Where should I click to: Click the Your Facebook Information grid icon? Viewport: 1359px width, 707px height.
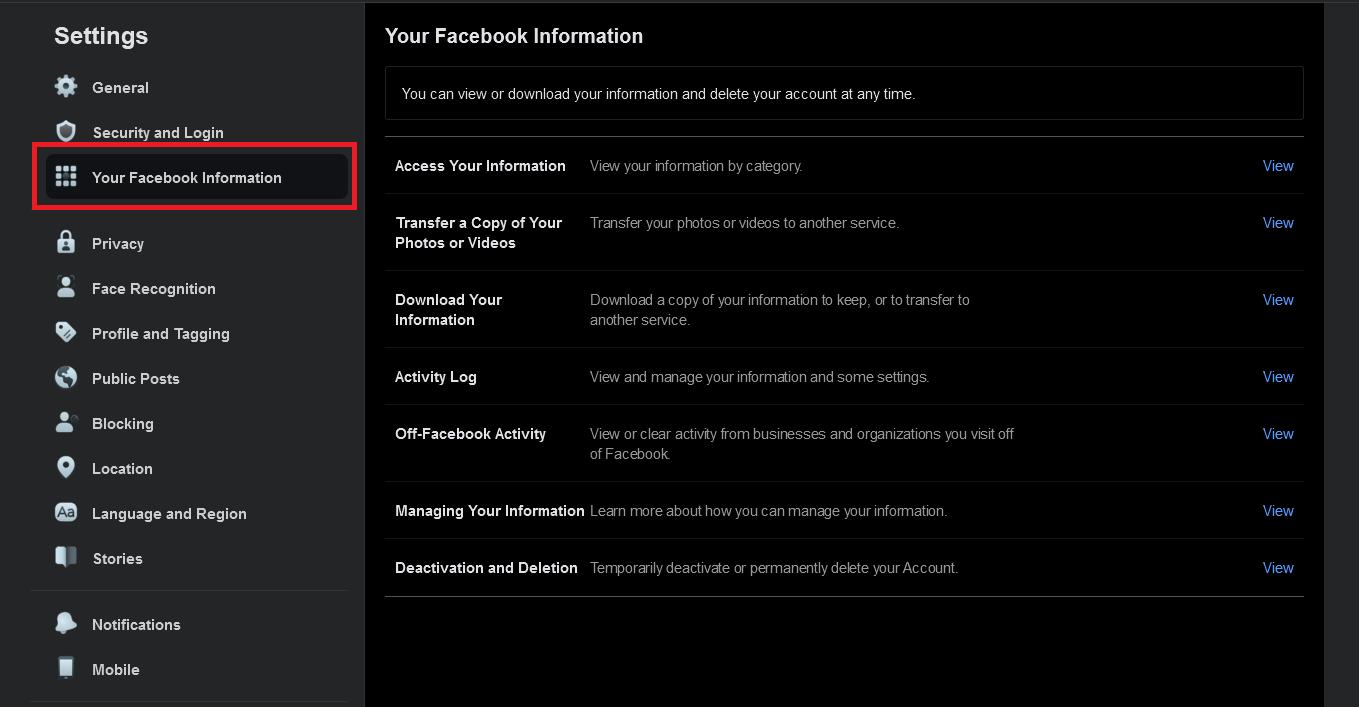[x=66, y=177]
